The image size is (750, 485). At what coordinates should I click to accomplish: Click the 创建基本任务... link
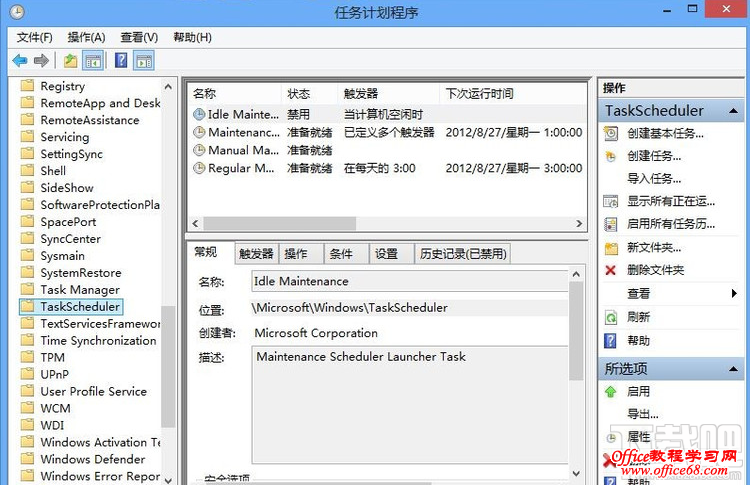pyautogui.click(x=665, y=133)
